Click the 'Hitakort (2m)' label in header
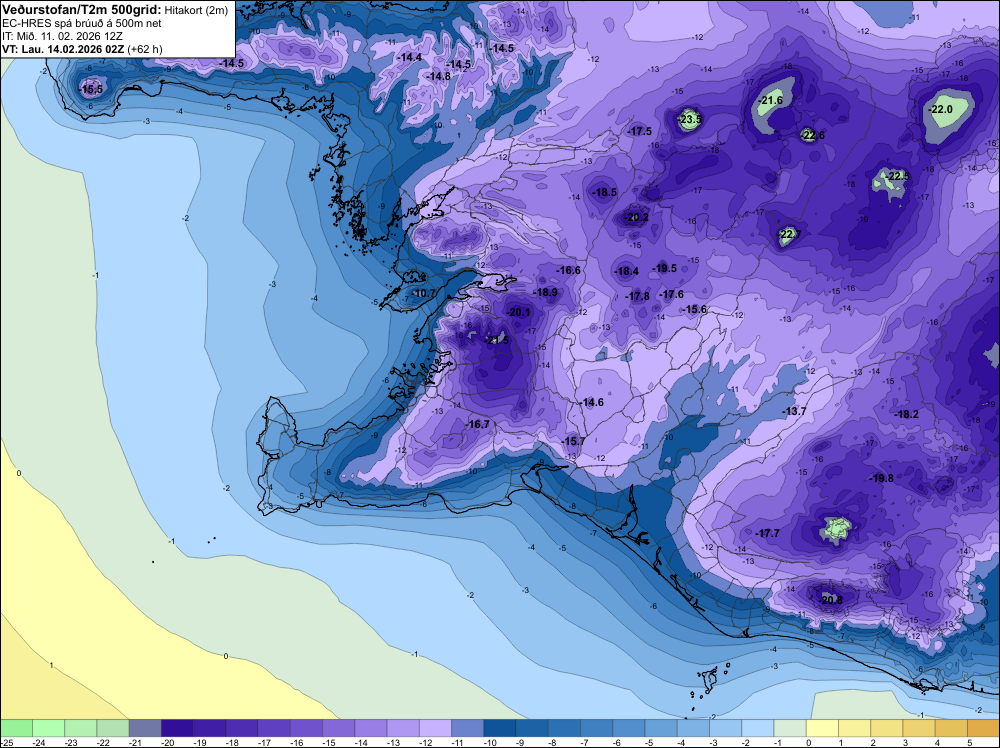 coord(196,10)
